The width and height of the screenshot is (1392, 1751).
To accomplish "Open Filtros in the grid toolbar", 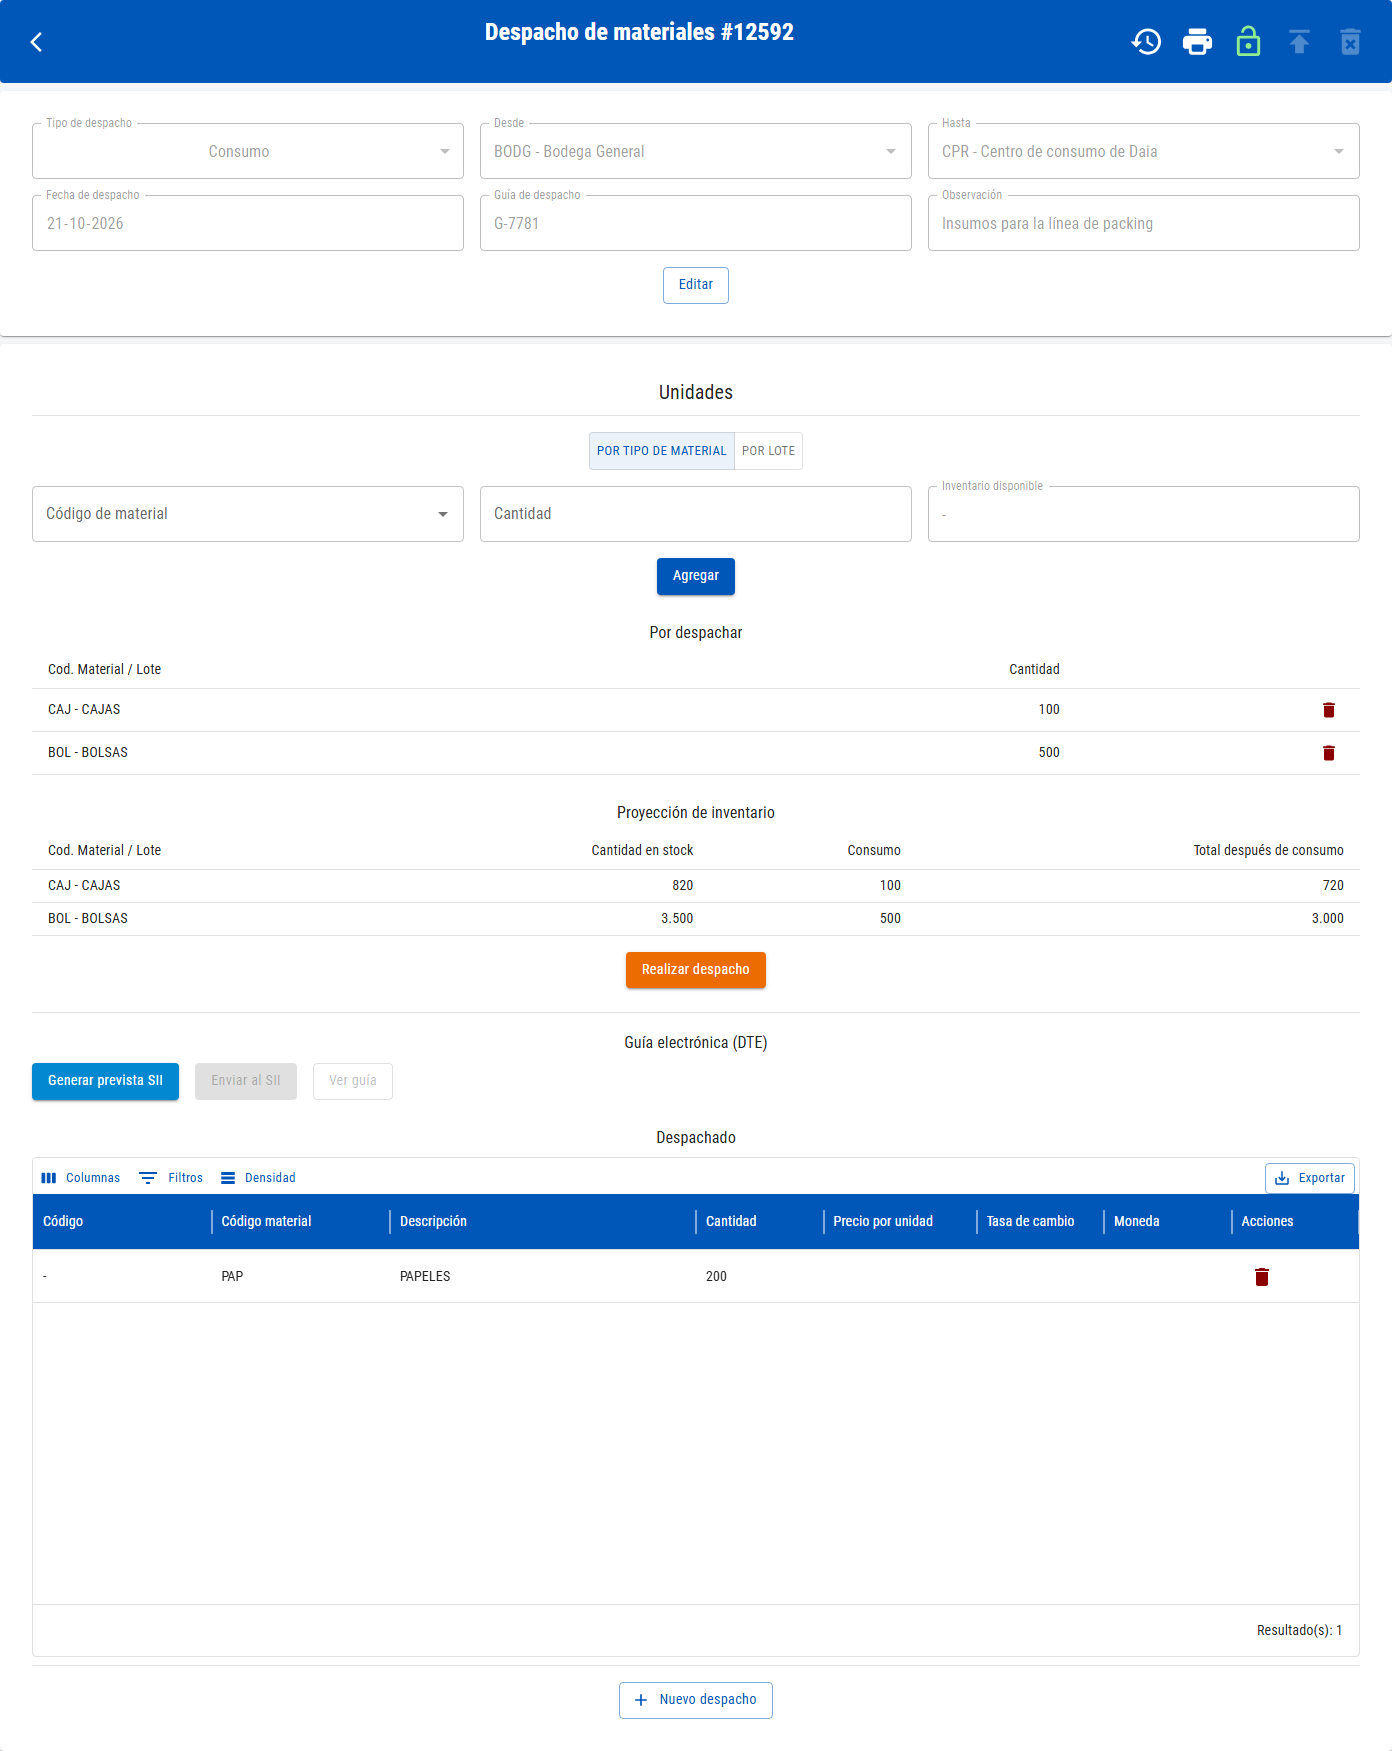I will point(171,1178).
